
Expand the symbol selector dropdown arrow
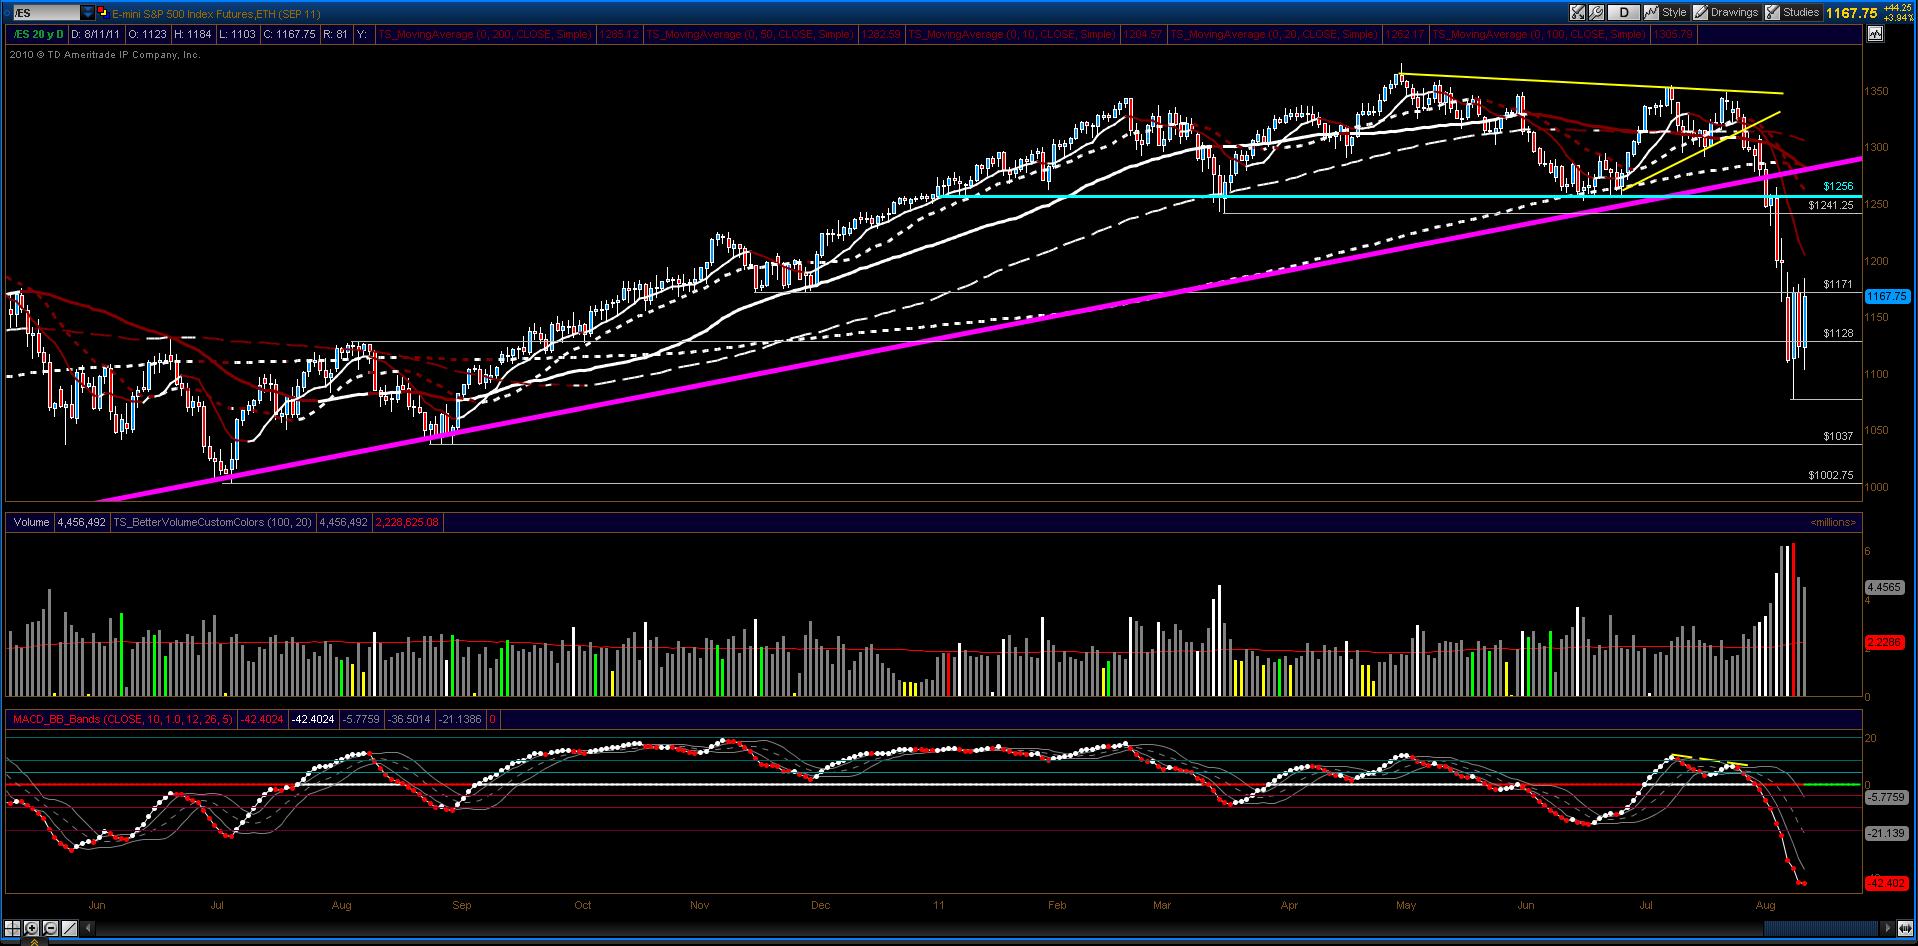[88, 13]
